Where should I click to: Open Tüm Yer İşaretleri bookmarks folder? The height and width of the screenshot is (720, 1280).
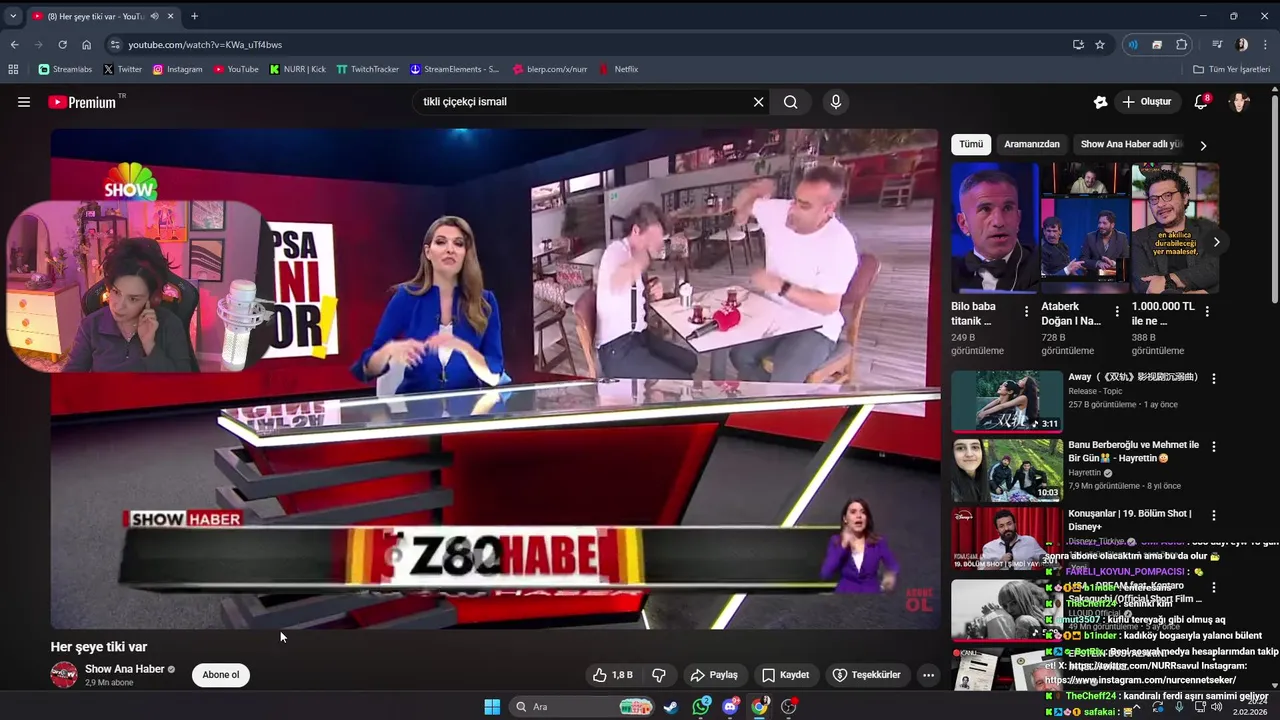[x=1232, y=69]
